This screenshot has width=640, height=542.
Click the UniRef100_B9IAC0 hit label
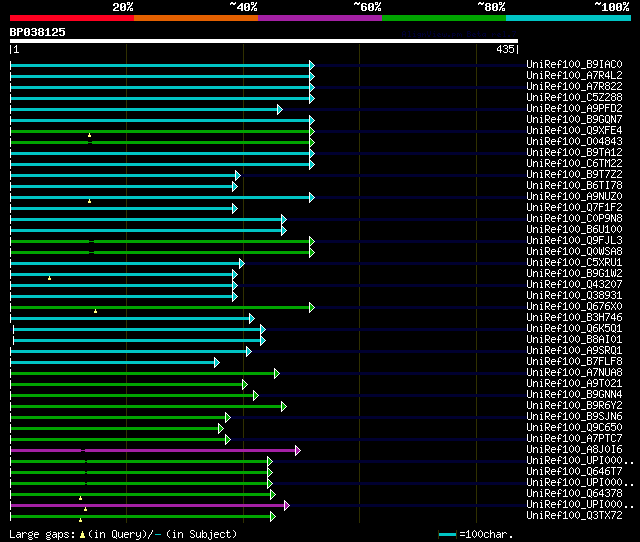coord(574,64)
